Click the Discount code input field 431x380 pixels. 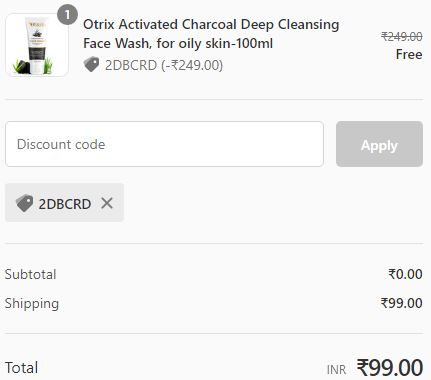(164, 144)
